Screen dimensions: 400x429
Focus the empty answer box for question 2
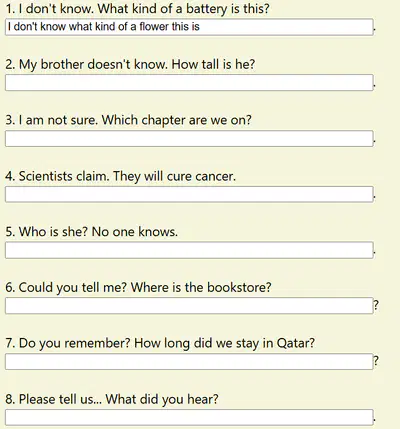pyautogui.click(x=189, y=83)
